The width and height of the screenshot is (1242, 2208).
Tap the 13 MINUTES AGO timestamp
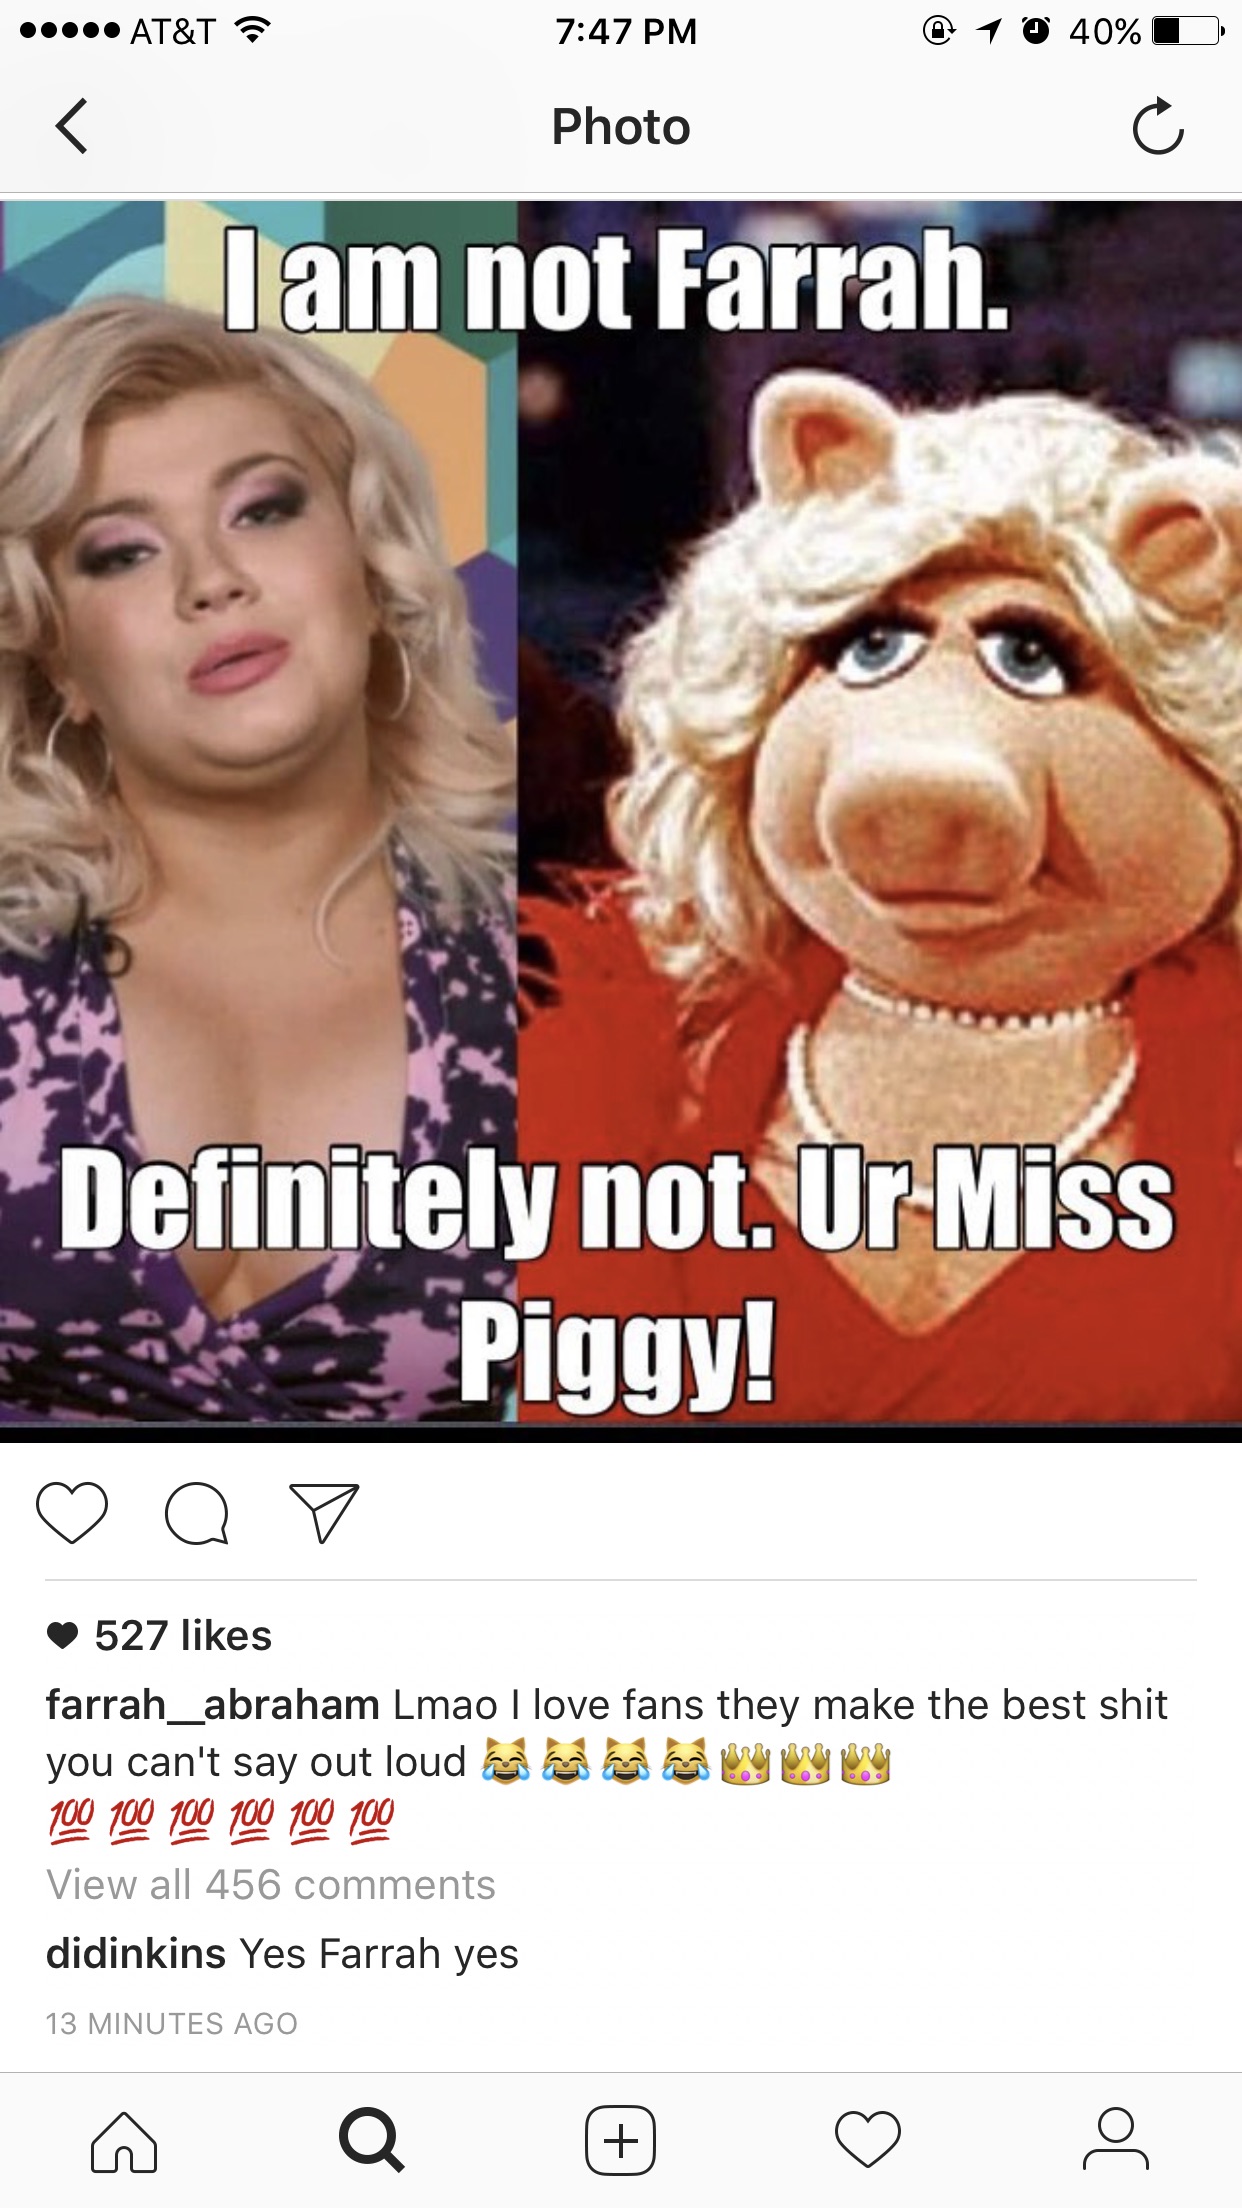172,2024
